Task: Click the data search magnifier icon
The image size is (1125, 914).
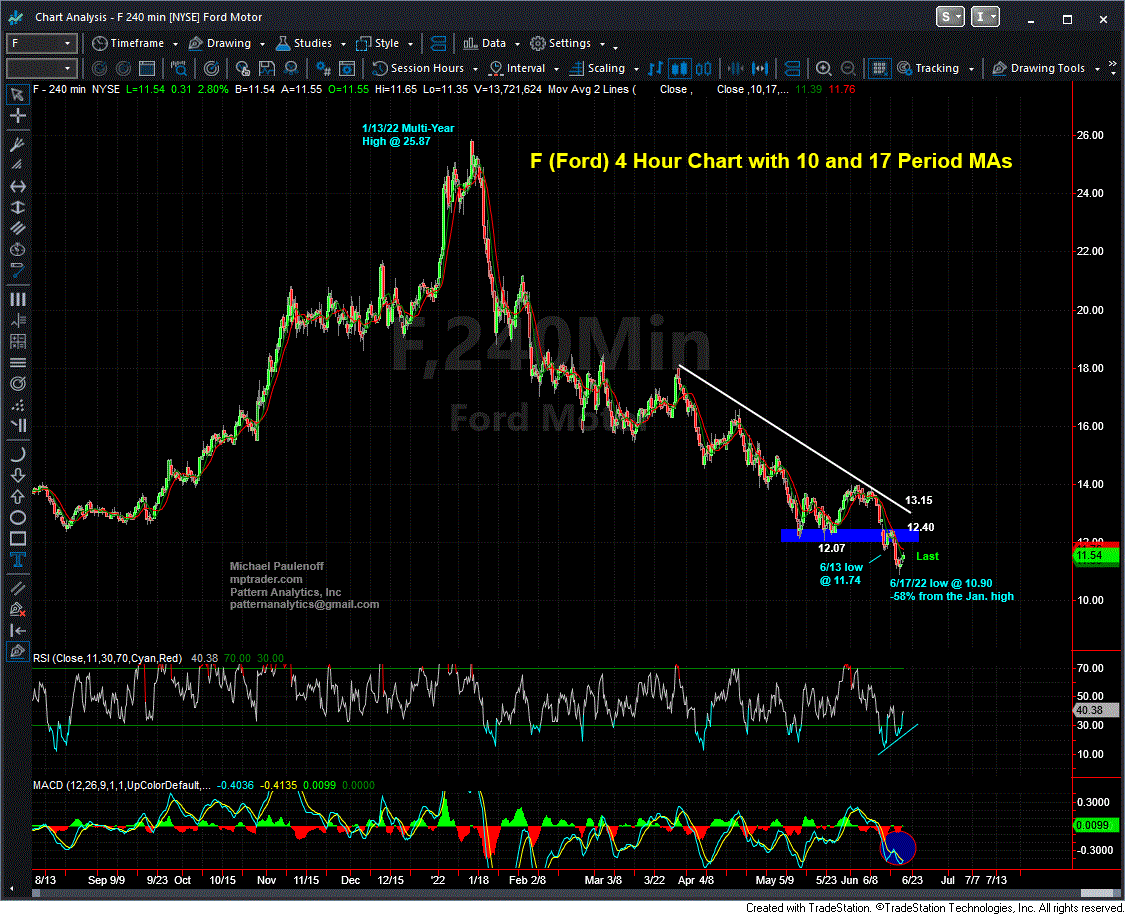Action: pyautogui.click(x=179, y=68)
